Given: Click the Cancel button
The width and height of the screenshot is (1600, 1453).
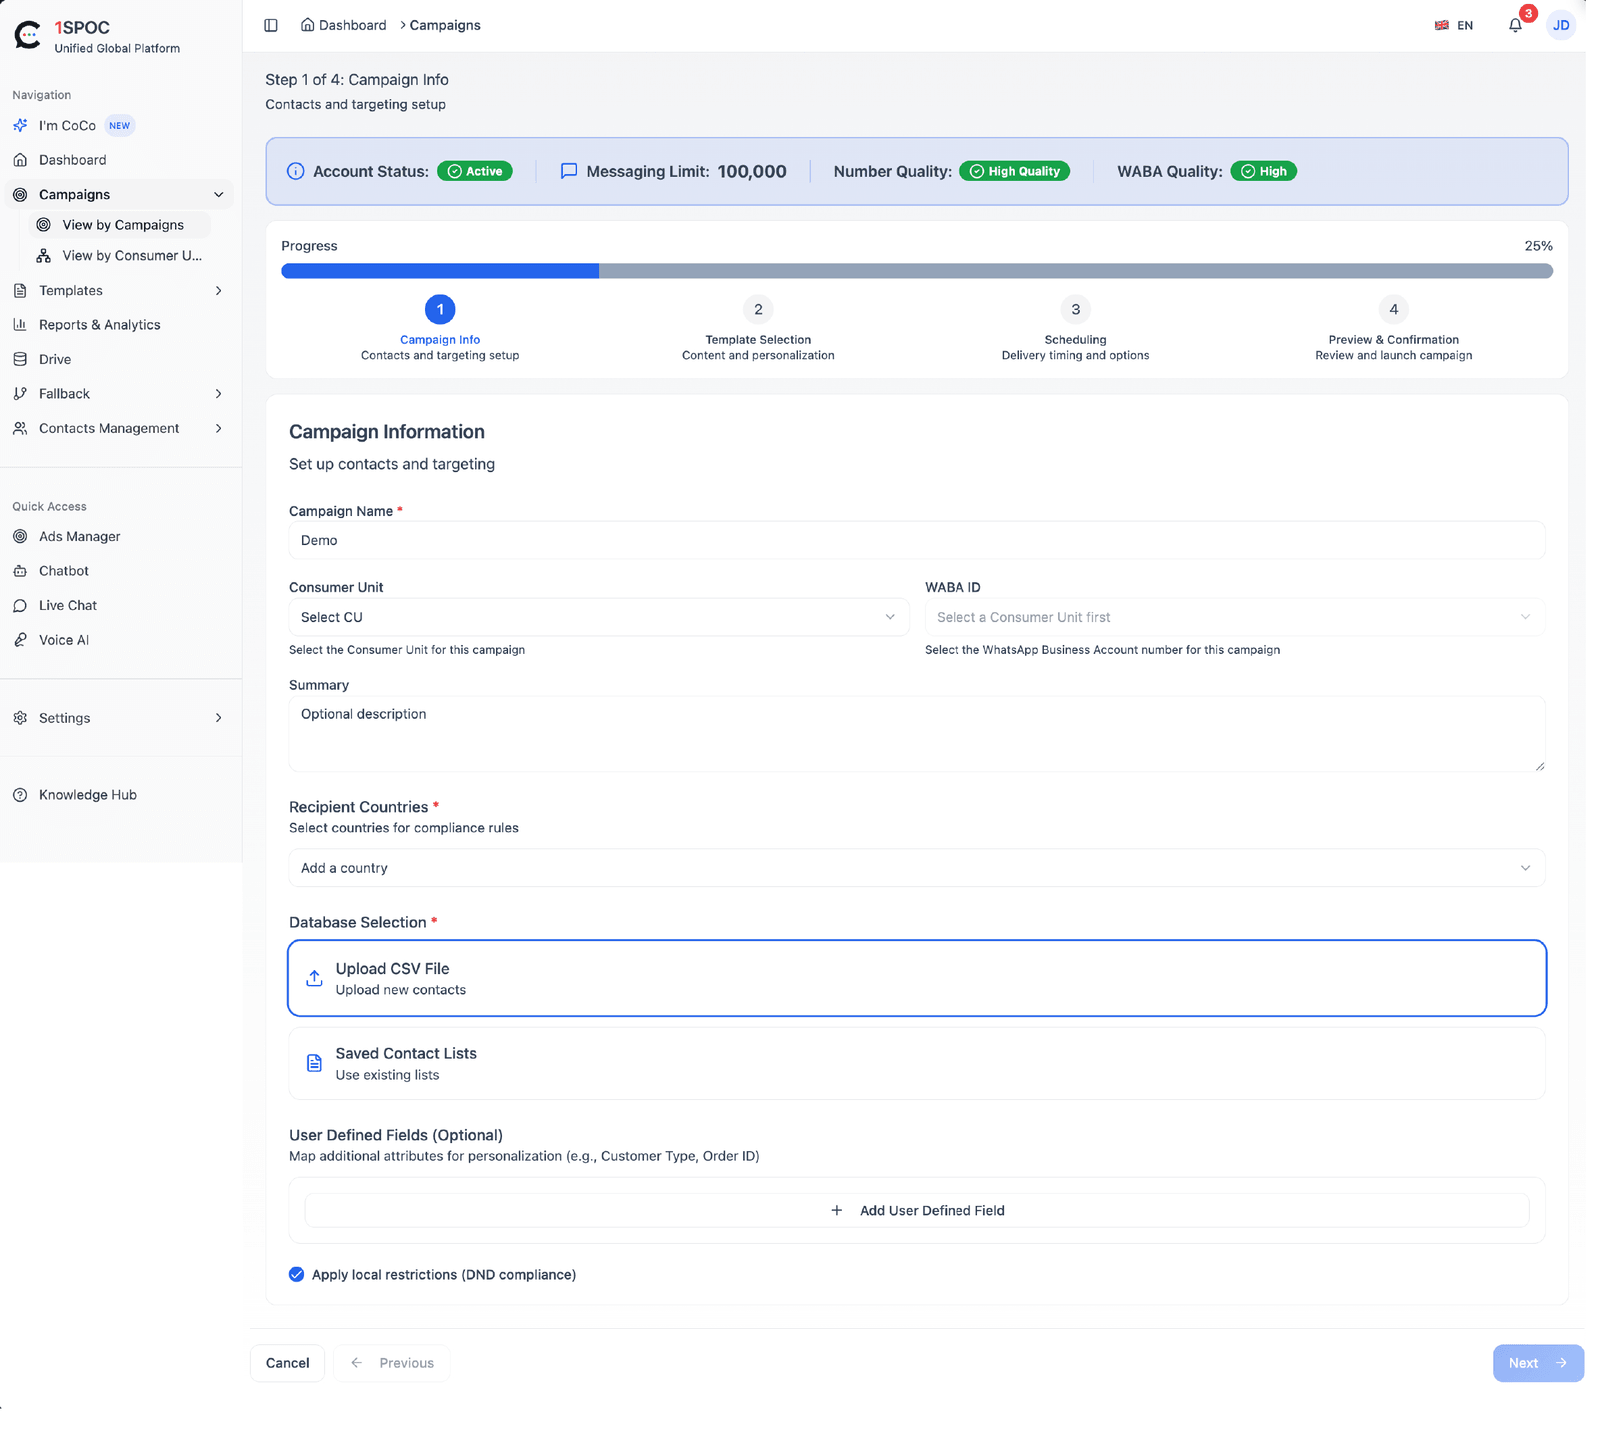Looking at the screenshot, I should [x=287, y=1363].
